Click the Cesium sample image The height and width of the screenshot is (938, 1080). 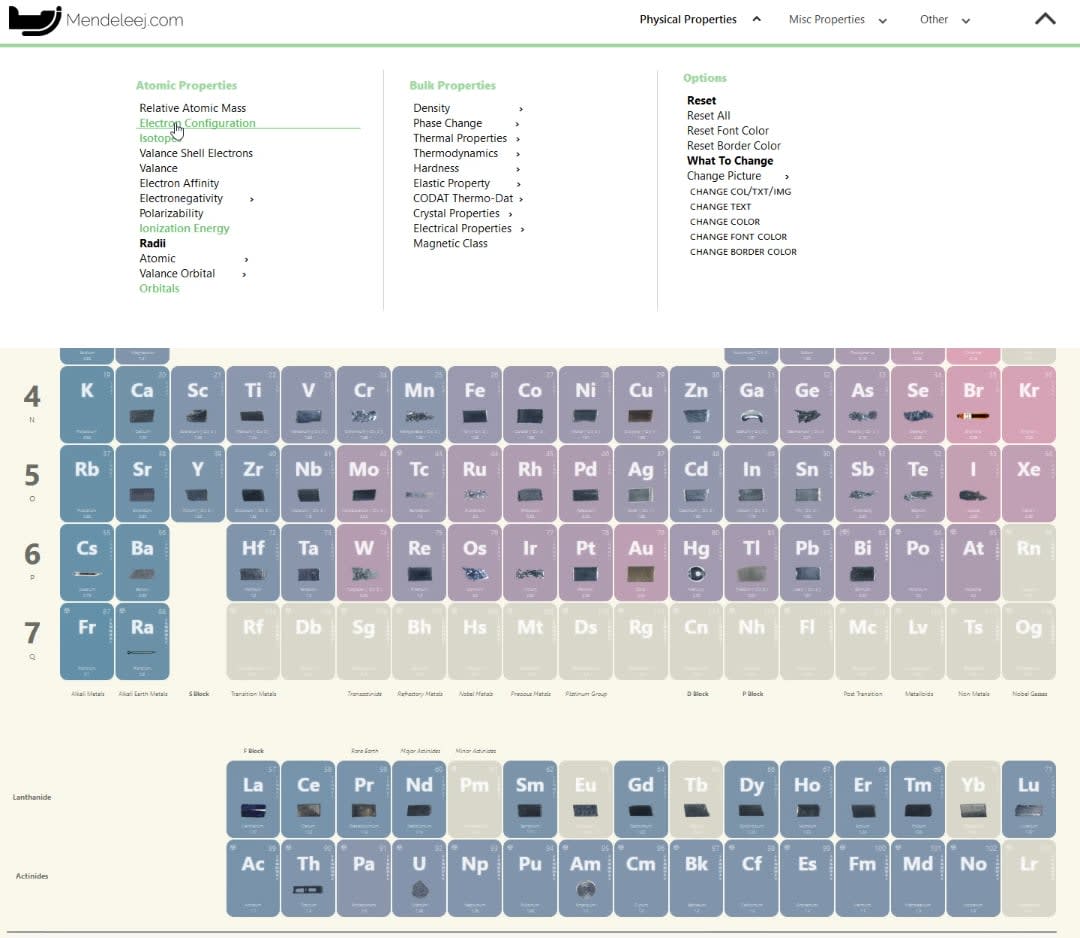[86, 573]
